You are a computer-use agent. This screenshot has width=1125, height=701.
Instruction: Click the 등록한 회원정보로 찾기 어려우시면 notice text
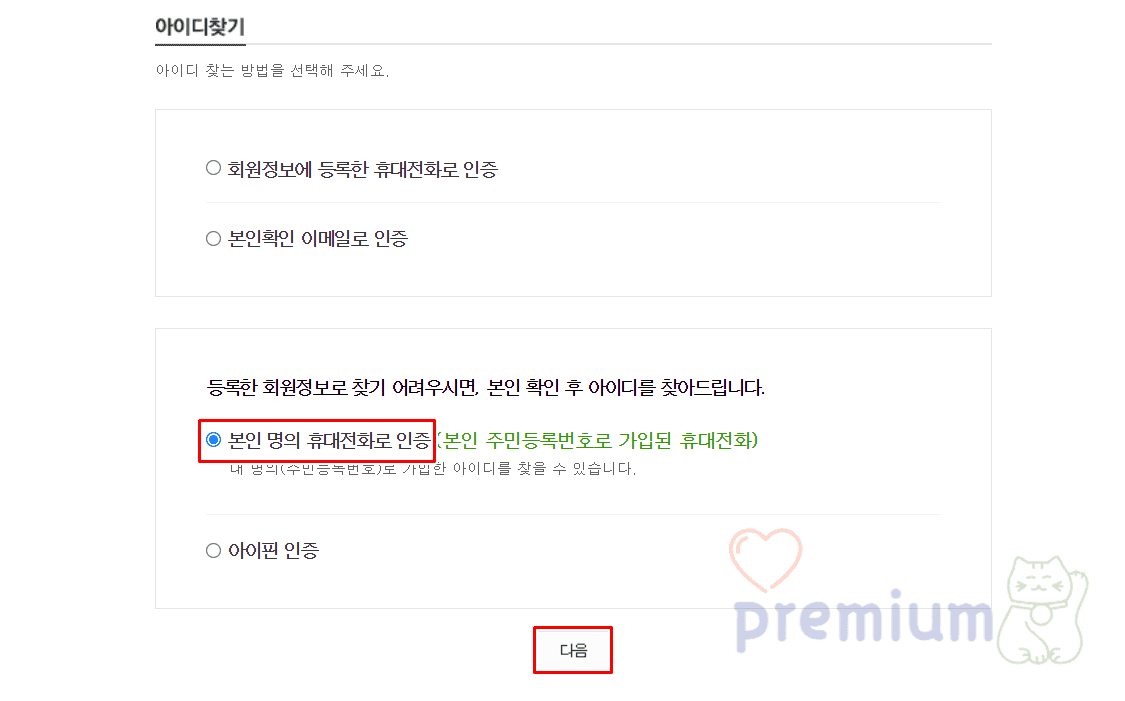pyautogui.click(x=486, y=387)
